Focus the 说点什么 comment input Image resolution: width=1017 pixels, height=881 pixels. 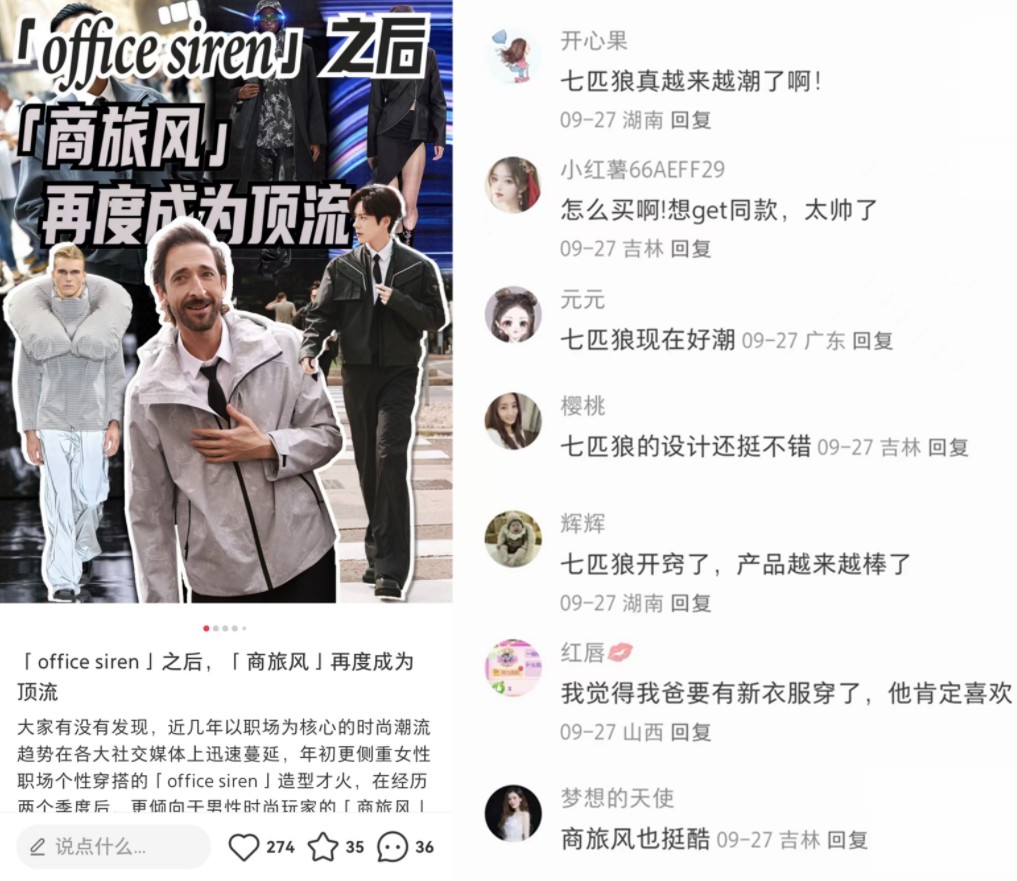114,847
